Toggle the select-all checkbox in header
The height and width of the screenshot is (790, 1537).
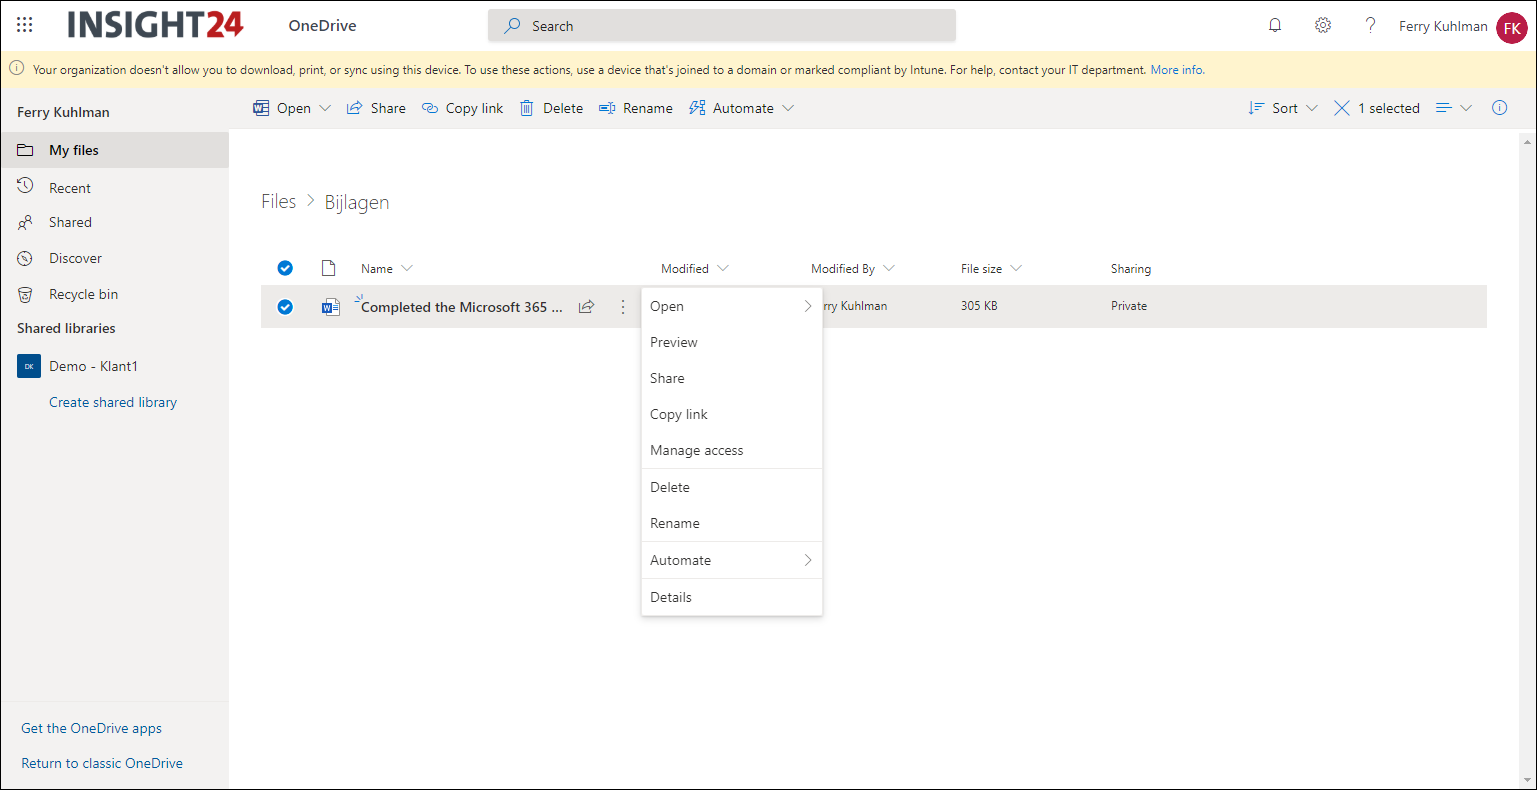(285, 268)
